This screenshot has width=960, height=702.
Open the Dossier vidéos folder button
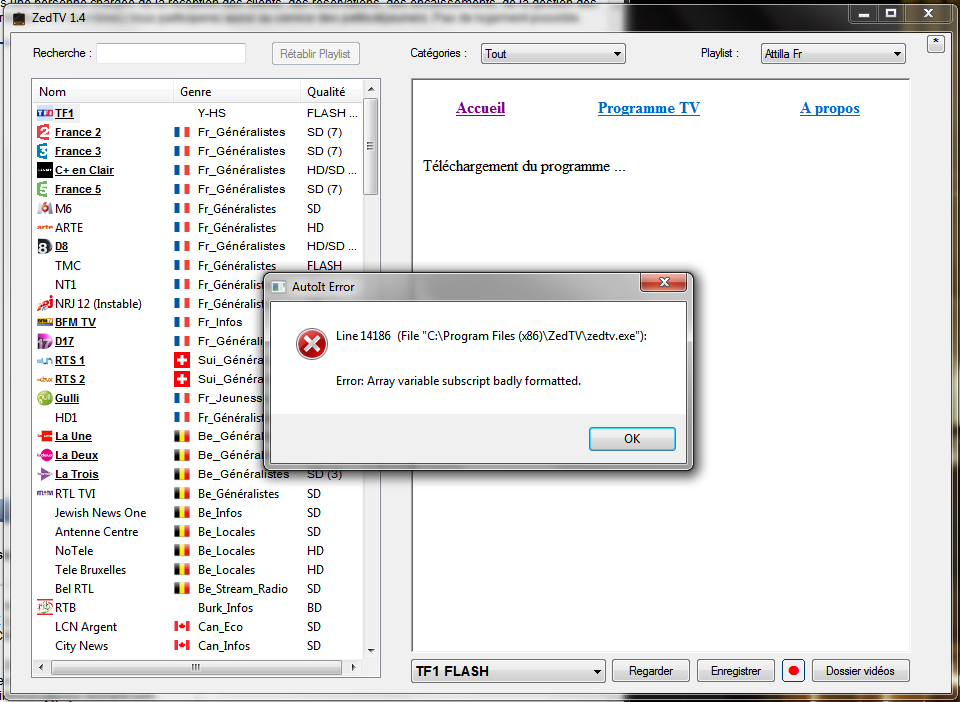pyautogui.click(x=860, y=671)
